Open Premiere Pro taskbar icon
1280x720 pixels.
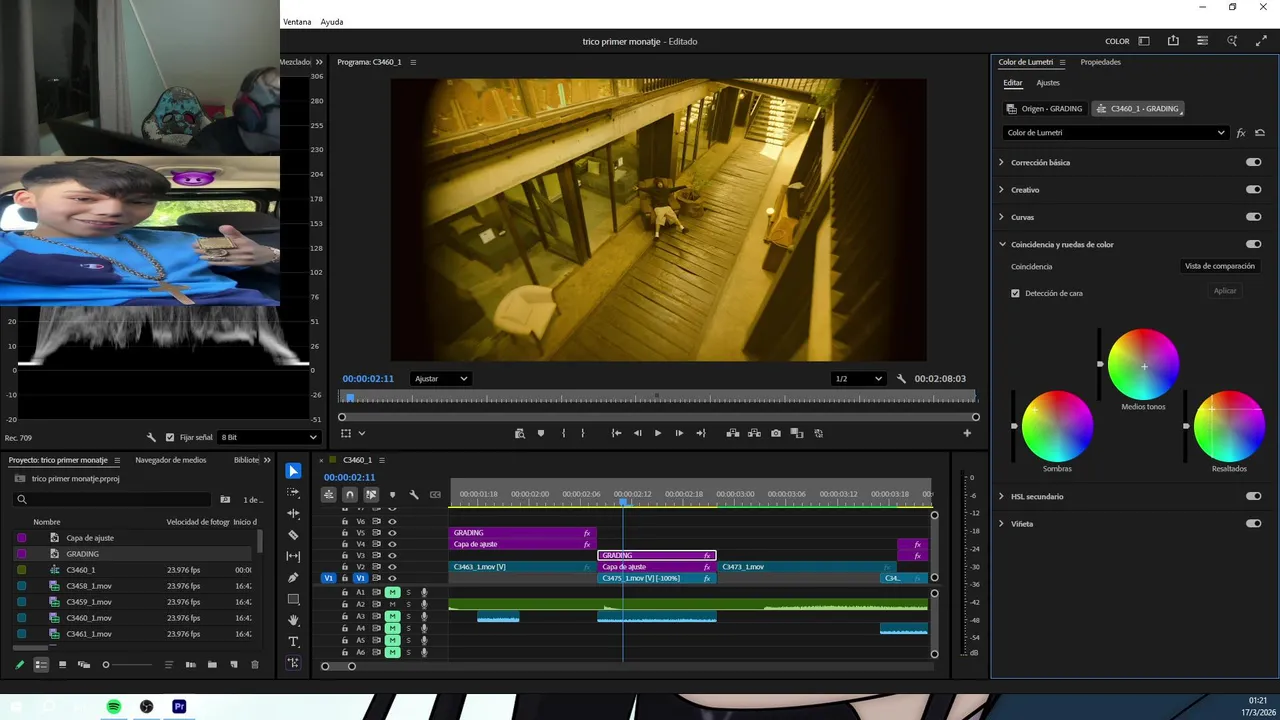click(x=179, y=706)
